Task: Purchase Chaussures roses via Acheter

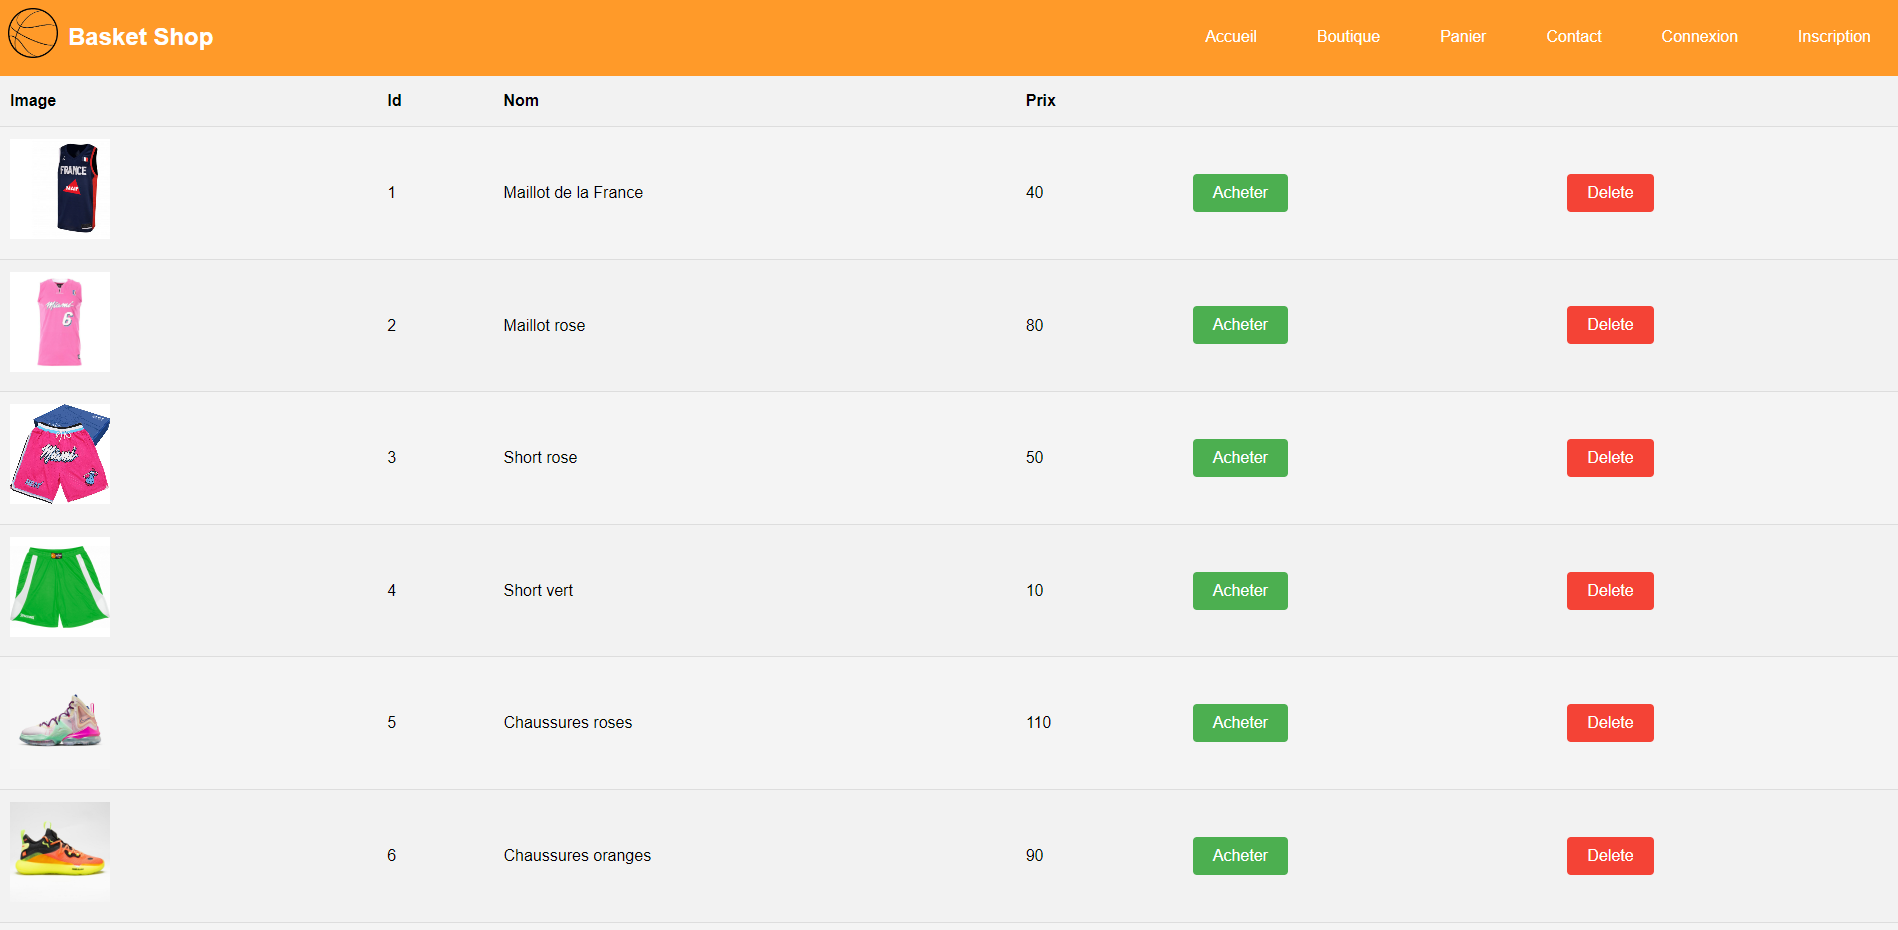Action: (1240, 723)
